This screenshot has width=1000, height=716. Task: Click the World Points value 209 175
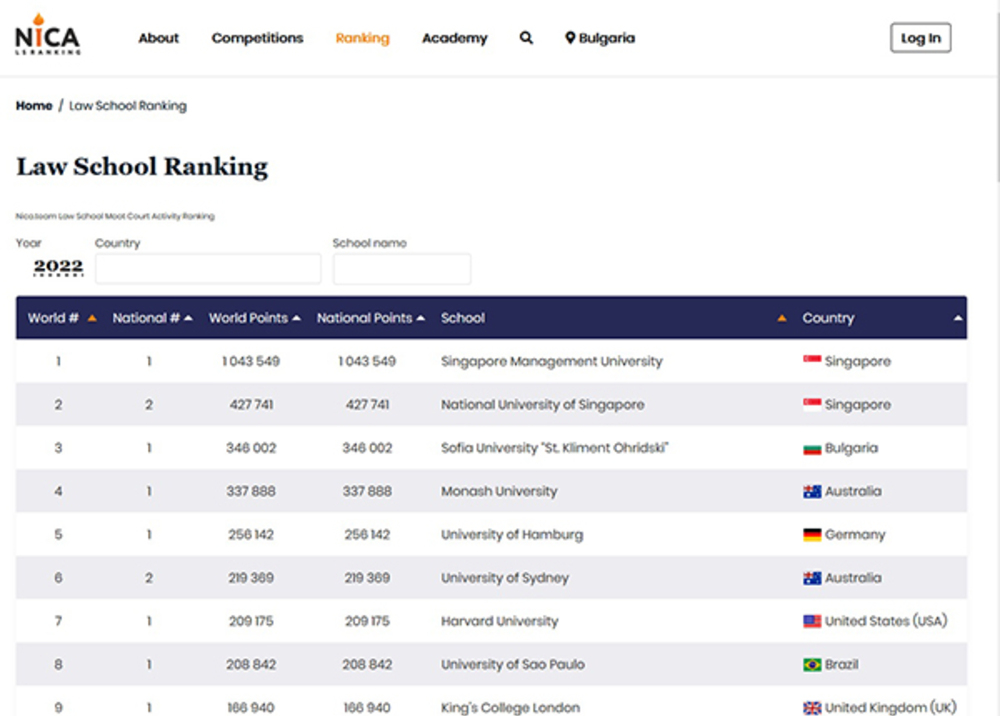251,621
